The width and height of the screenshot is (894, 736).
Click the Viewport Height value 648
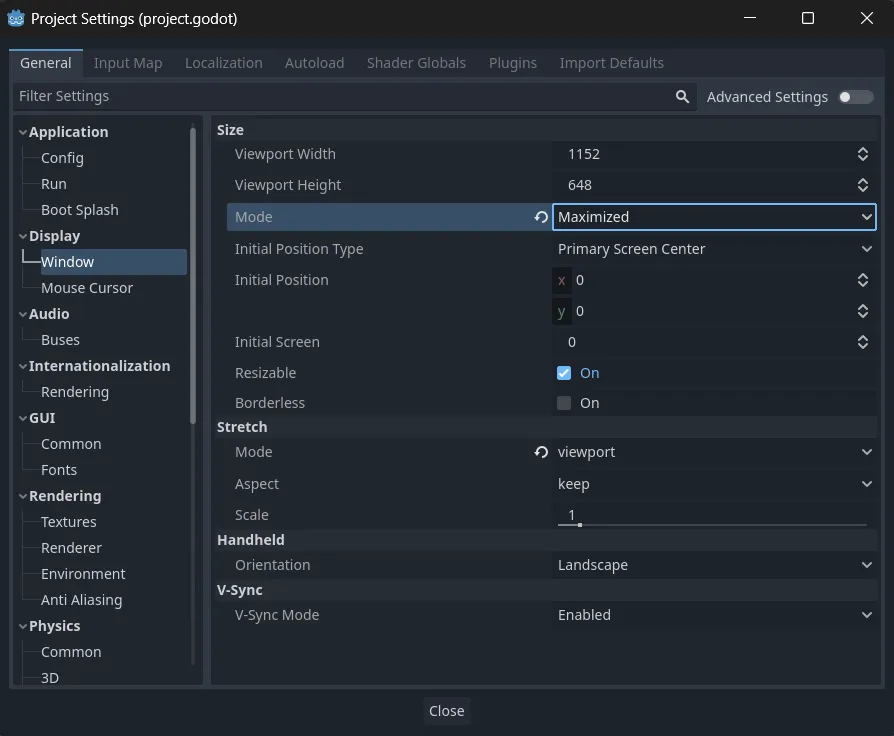(579, 185)
